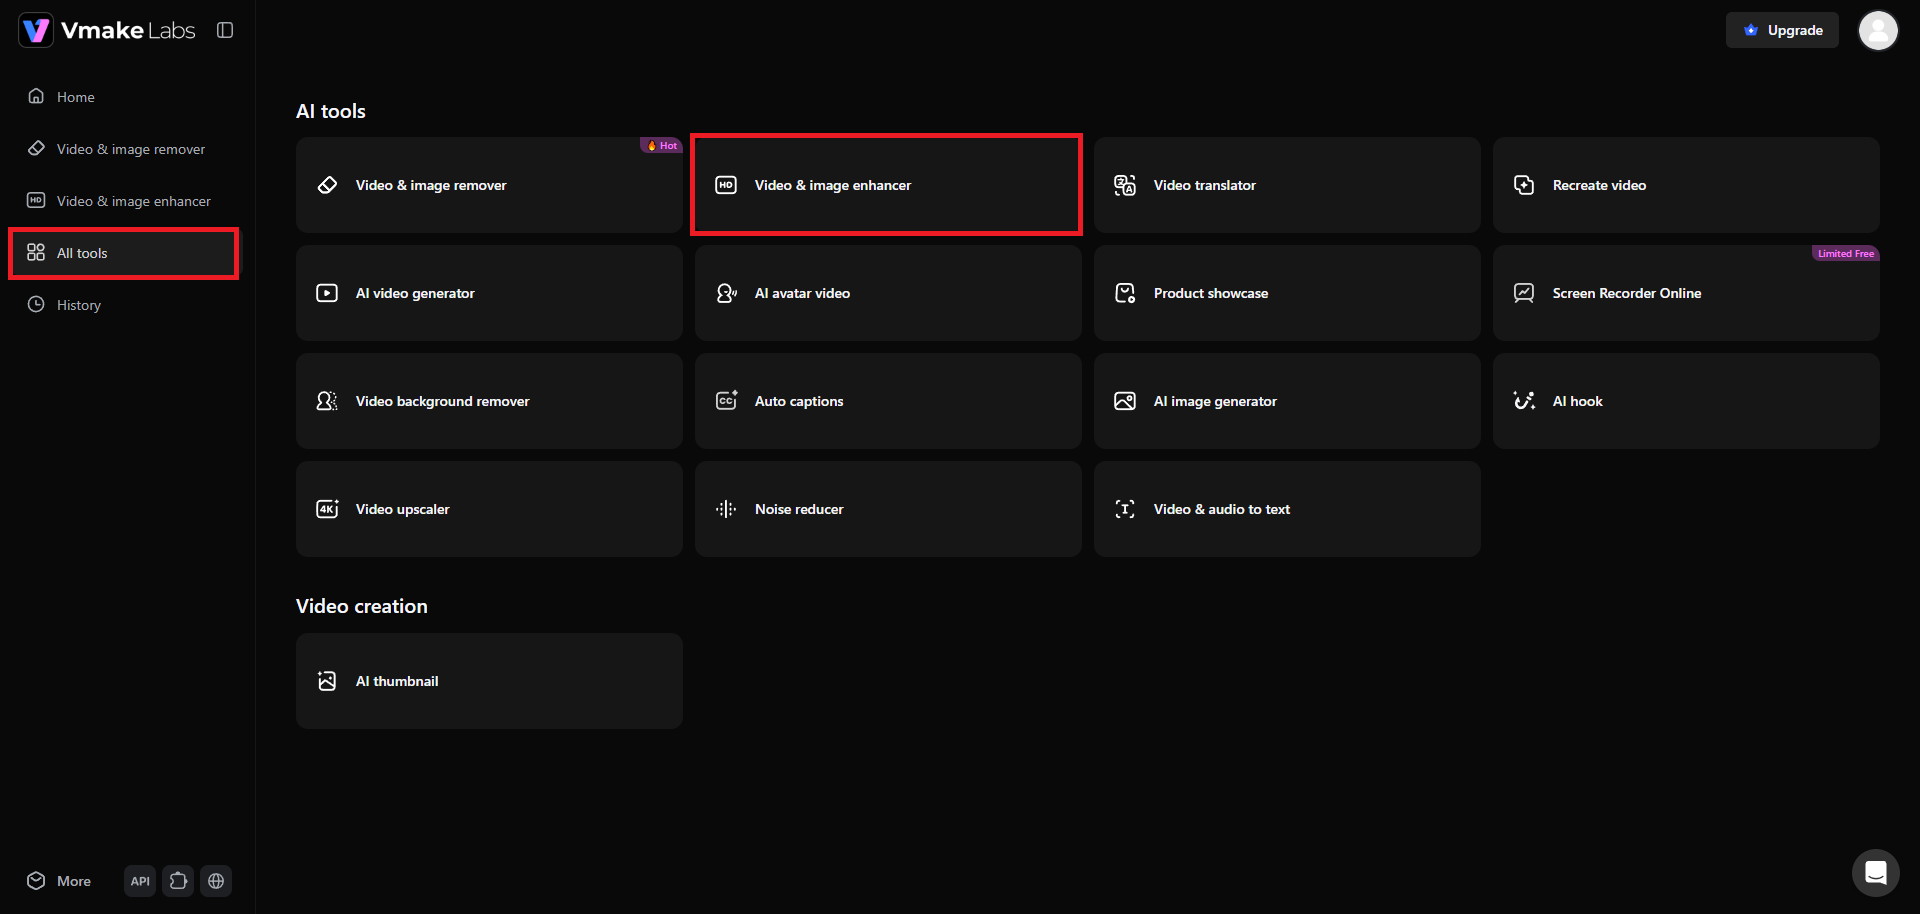The image size is (1920, 914).
Task: Click the Video upscaler 4K icon
Action: pos(327,509)
